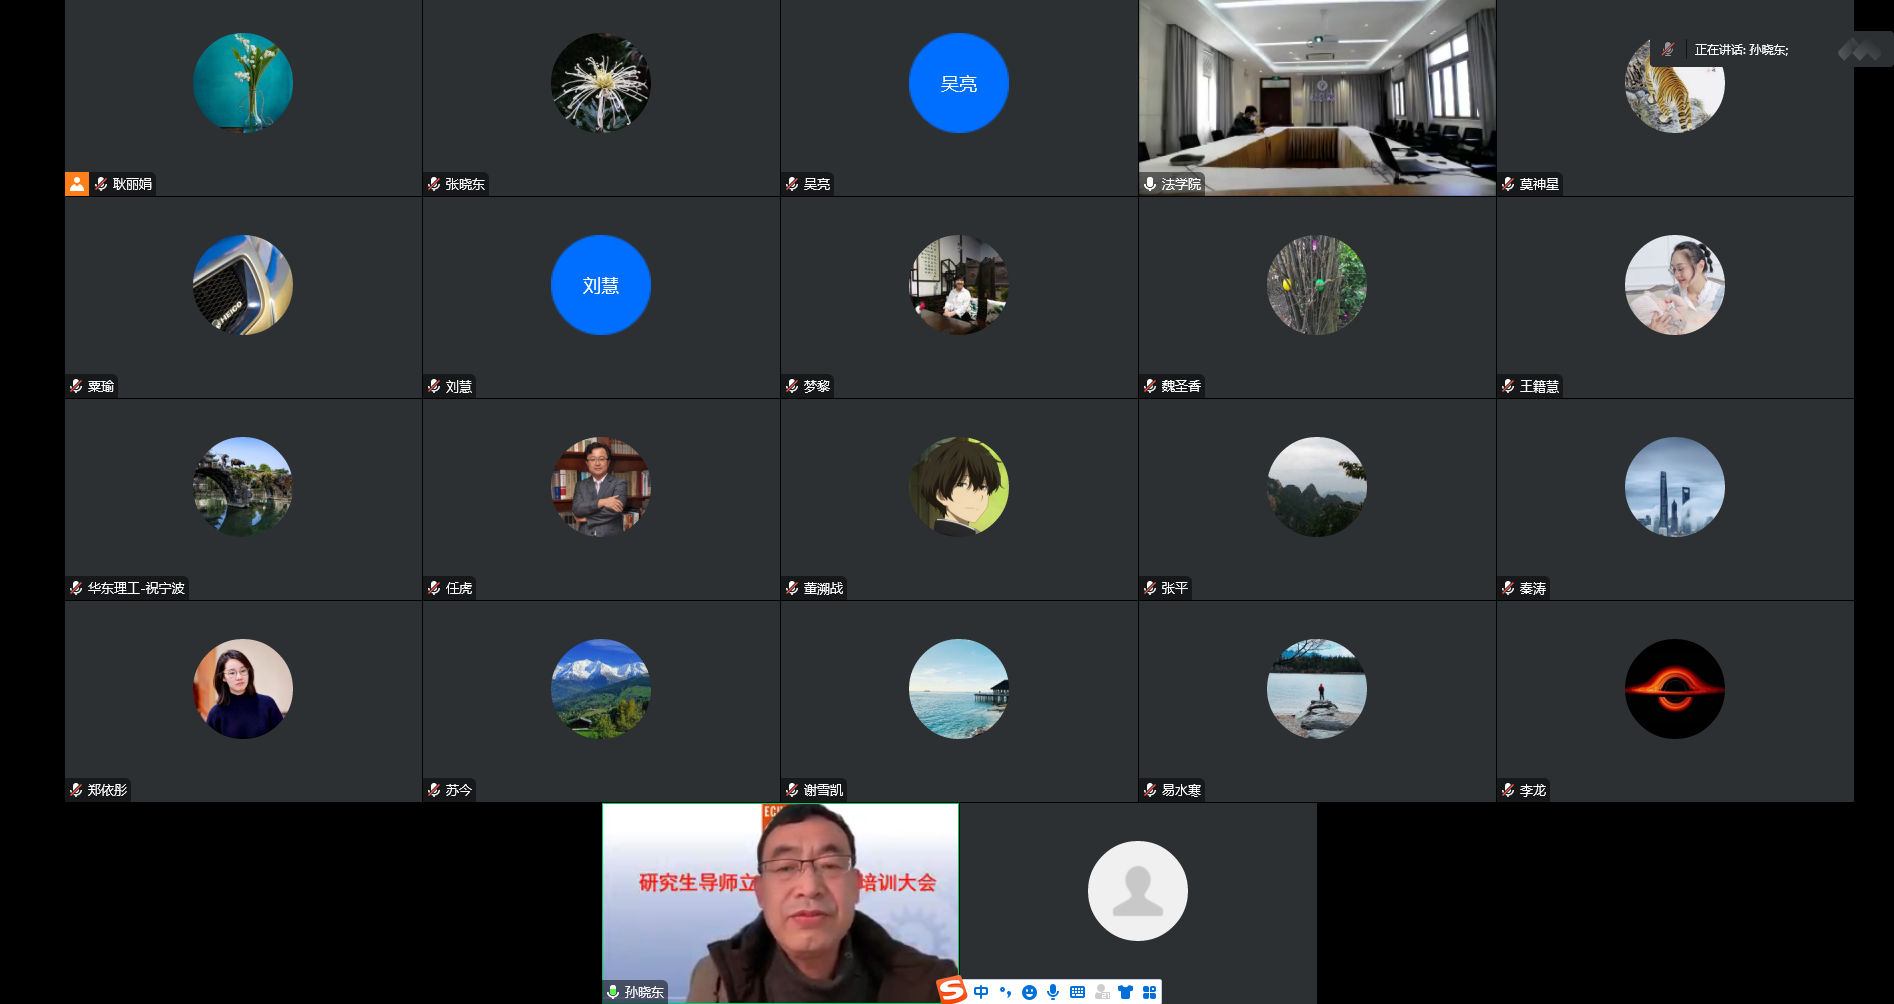Toggle punctuation mode in Sogou input bar
Viewport: 1894px width, 1004px height.
point(1005,992)
